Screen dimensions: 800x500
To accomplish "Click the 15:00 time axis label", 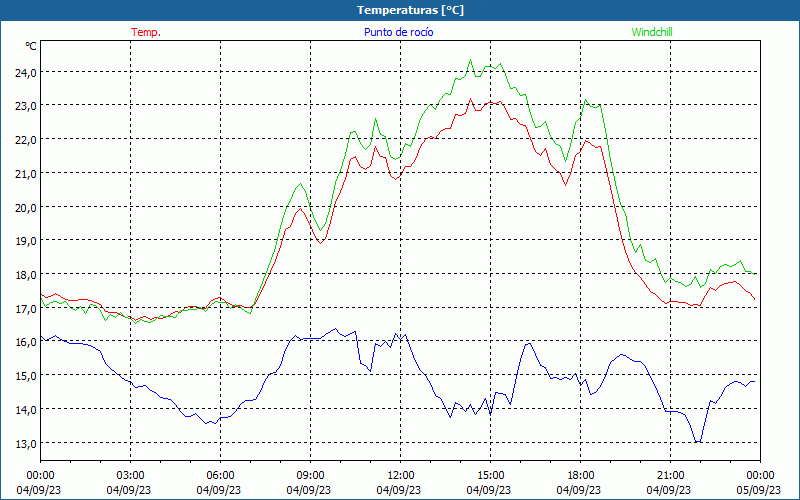I will point(490,476).
